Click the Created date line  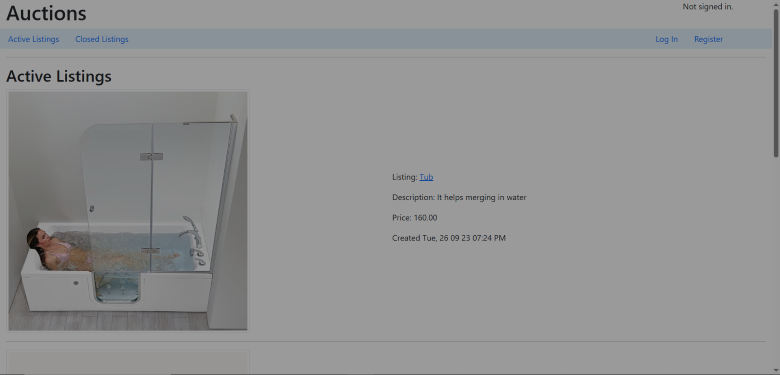point(449,238)
